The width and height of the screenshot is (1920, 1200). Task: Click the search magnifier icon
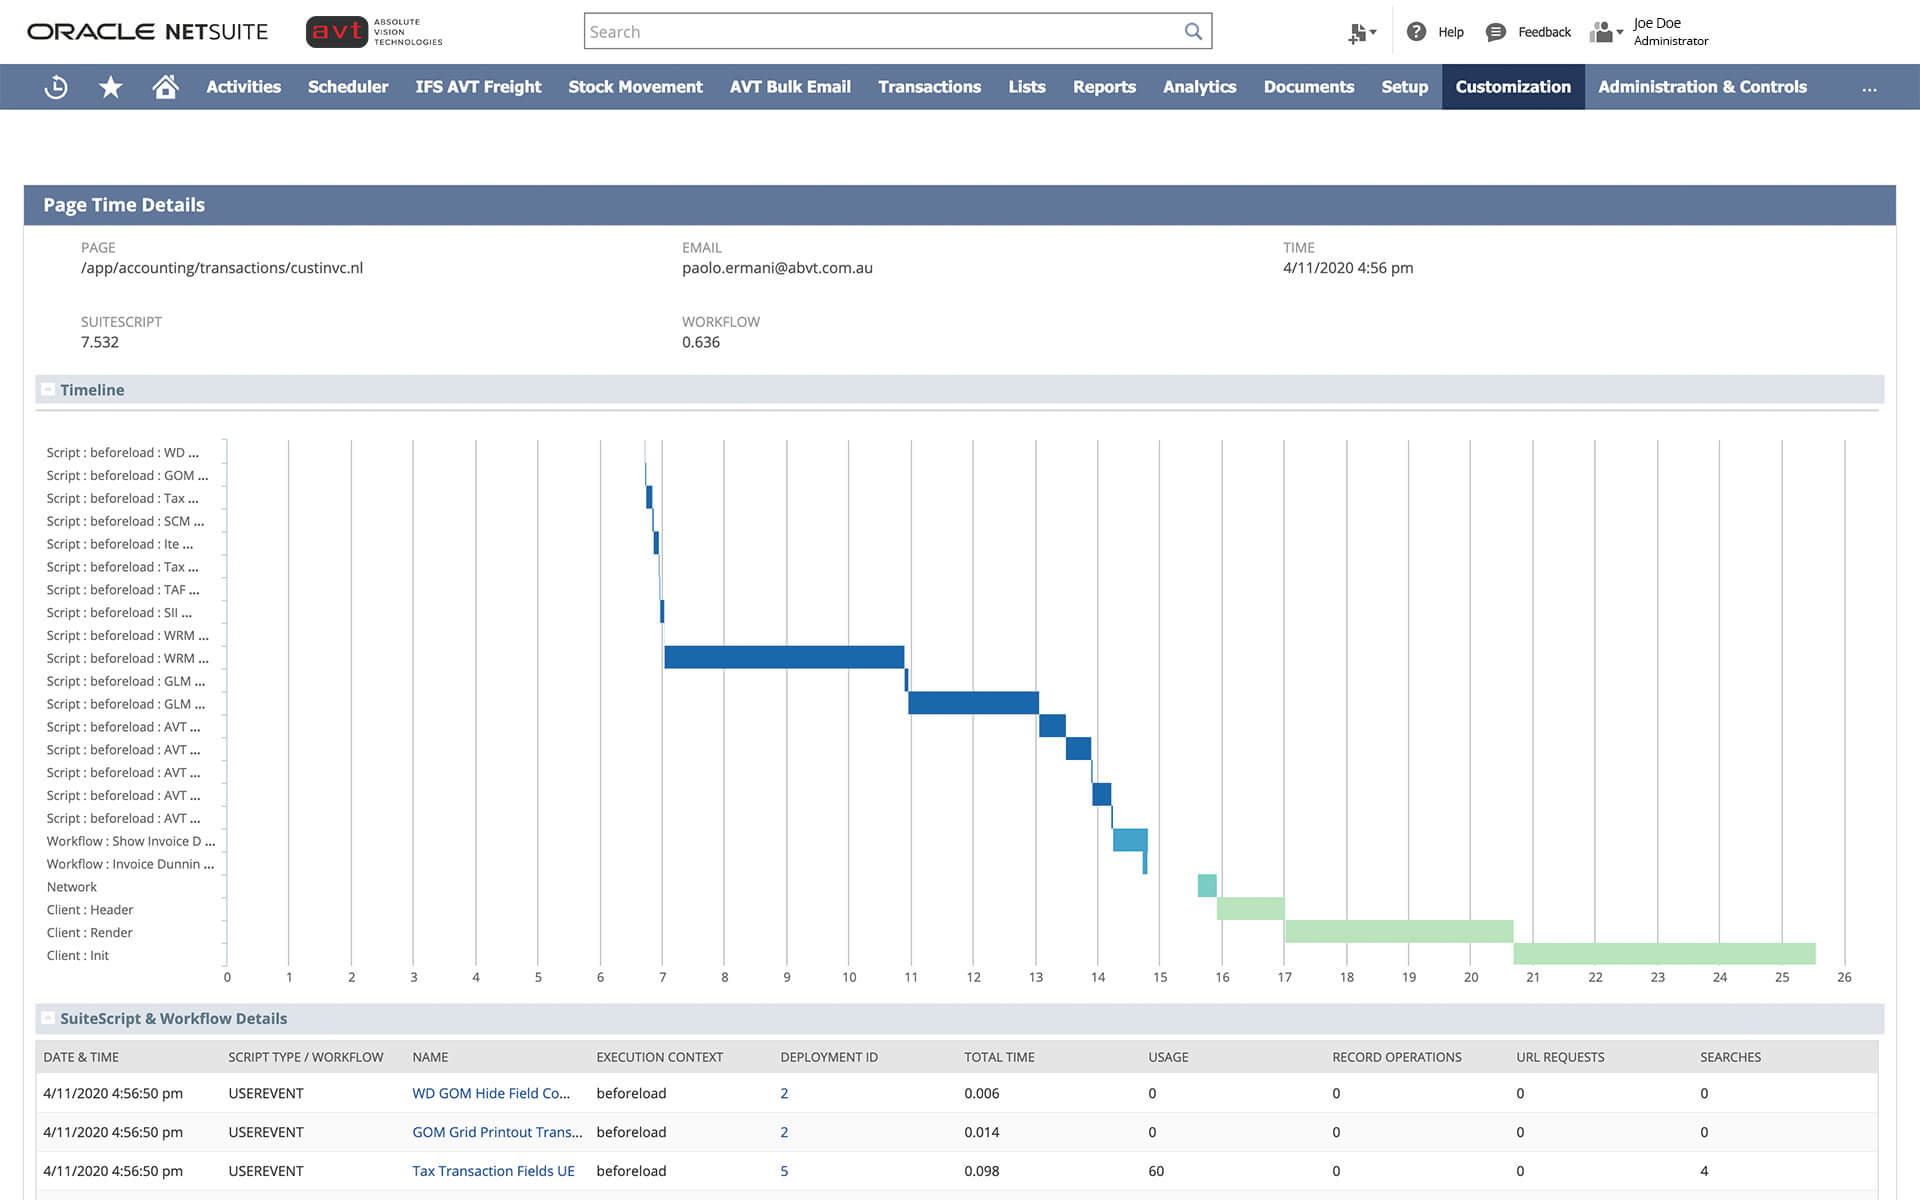click(1193, 31)
